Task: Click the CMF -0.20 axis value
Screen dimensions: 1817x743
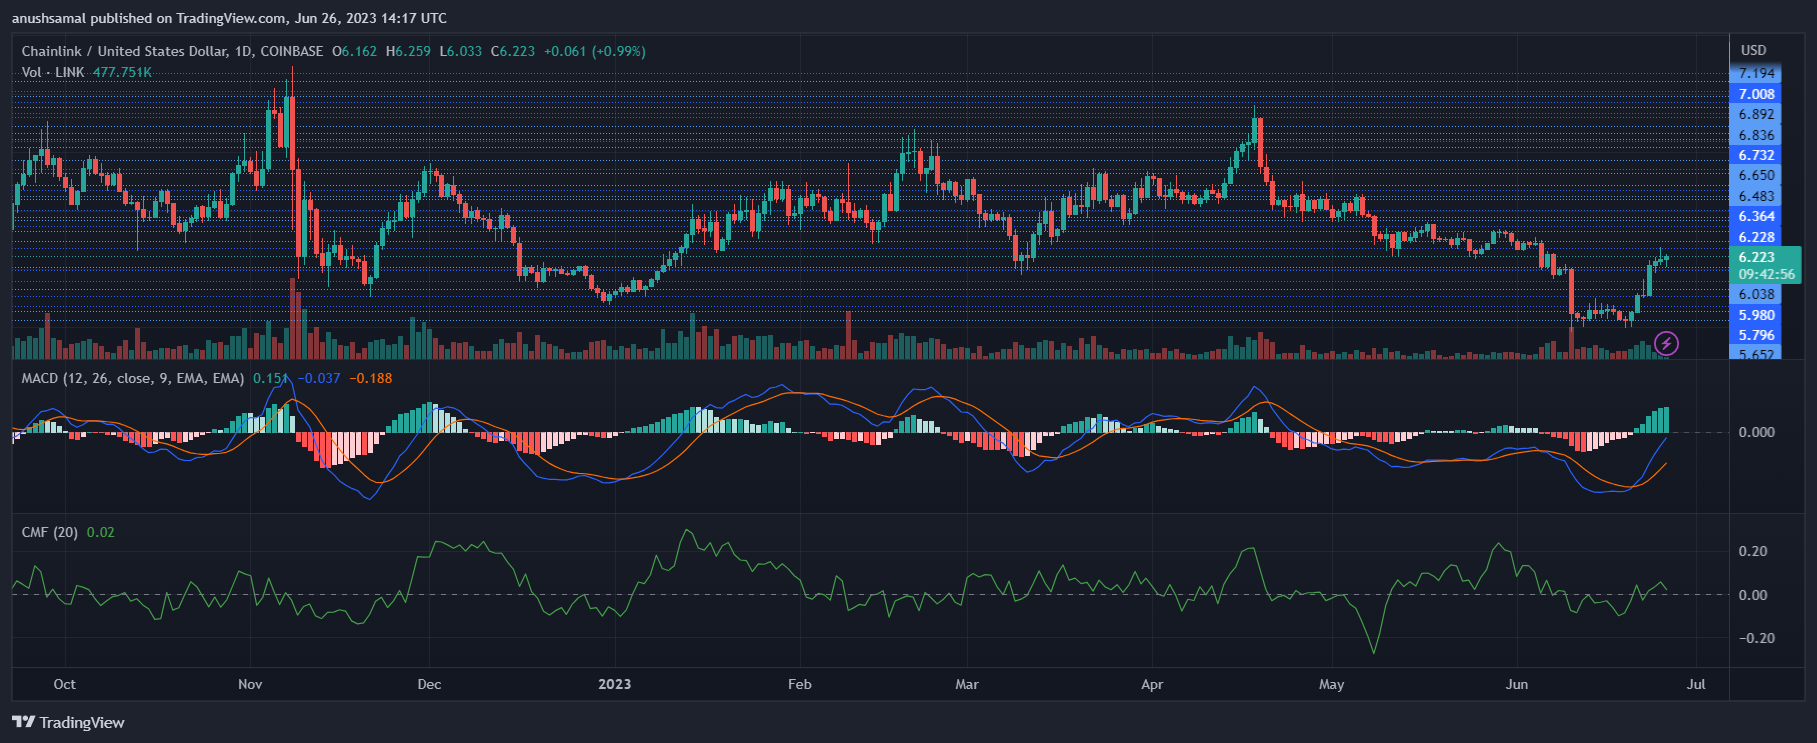Action: (1756, 638)
